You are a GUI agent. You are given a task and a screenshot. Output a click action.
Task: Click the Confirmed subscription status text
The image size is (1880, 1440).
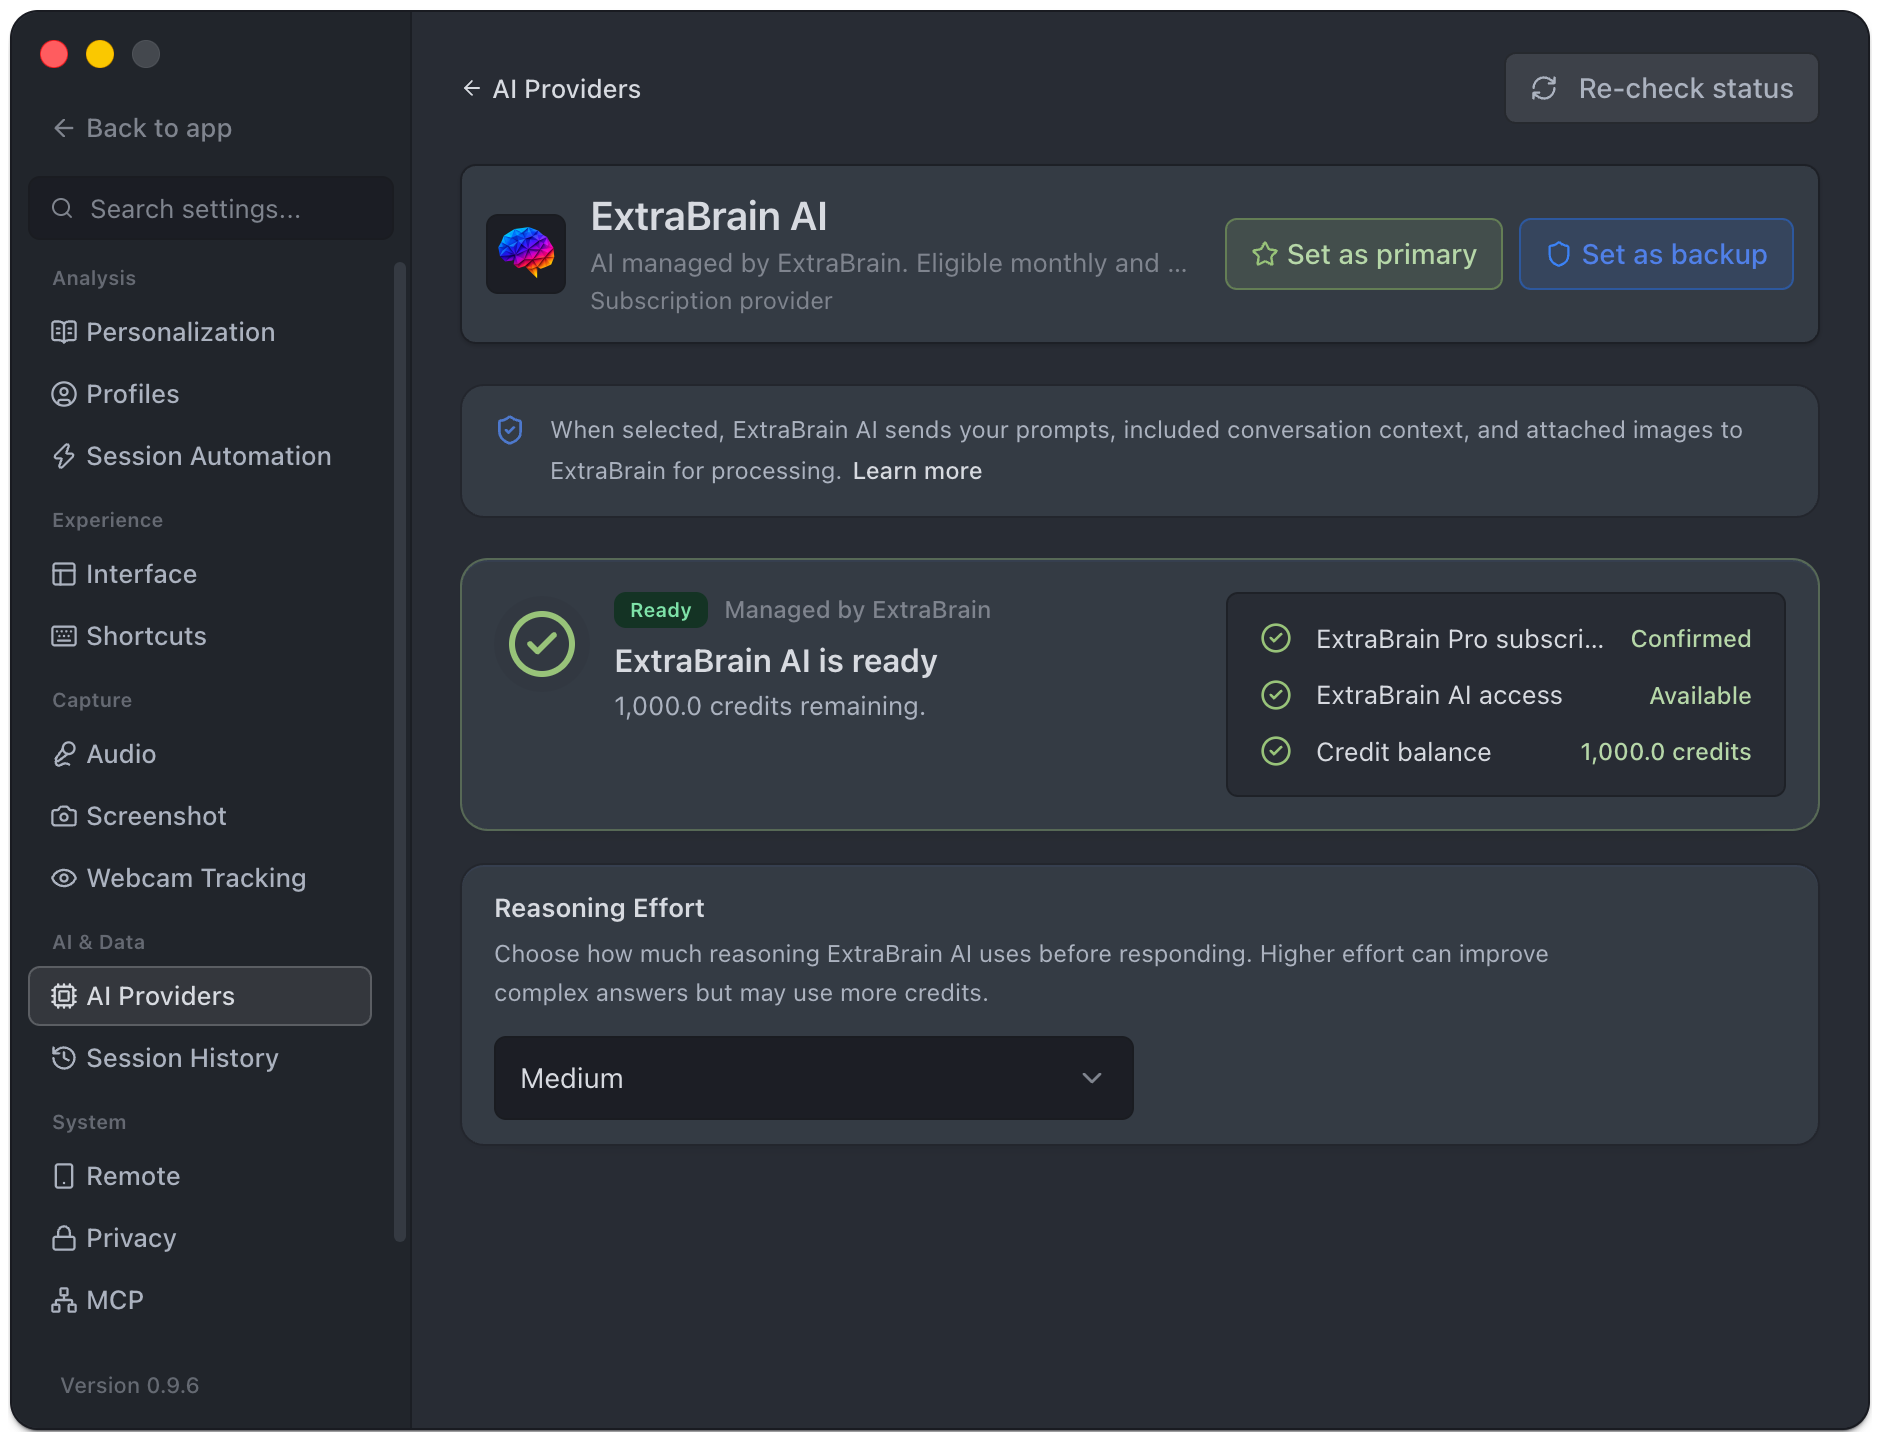pyautogui.click(x=1690, y=639)
